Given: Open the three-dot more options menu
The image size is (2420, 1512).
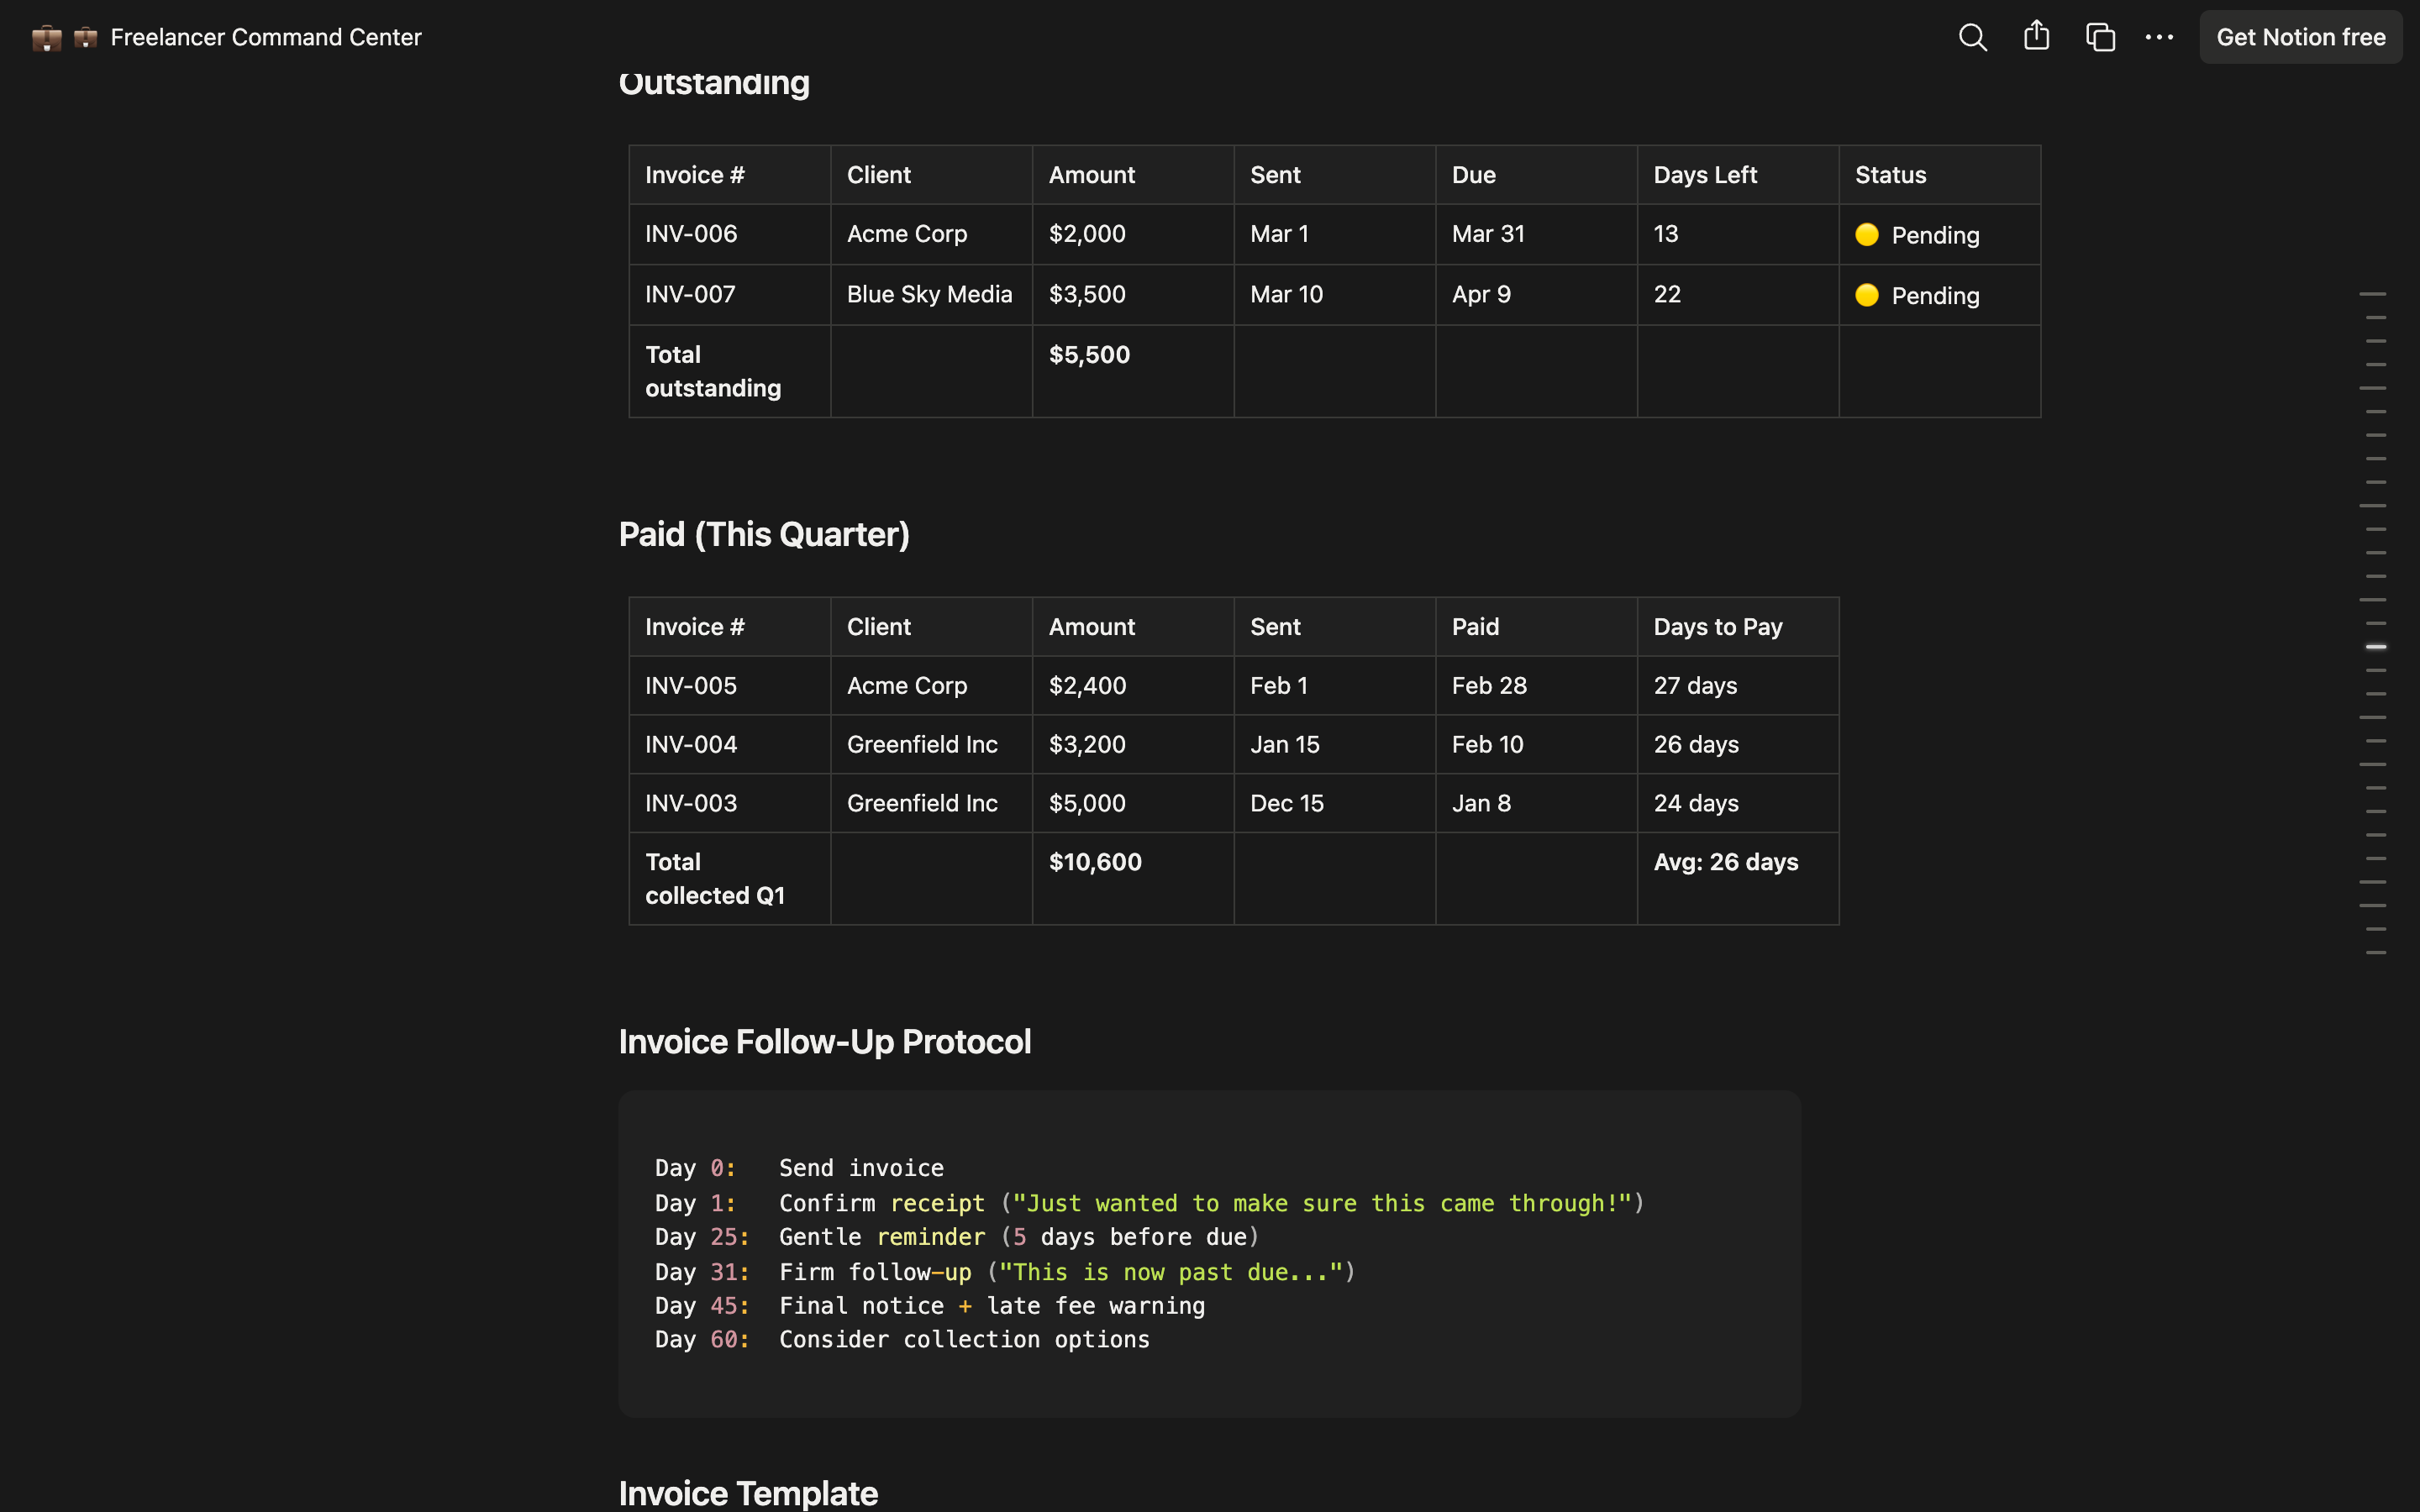Looking at the screenshot, I should point(2159,37).
